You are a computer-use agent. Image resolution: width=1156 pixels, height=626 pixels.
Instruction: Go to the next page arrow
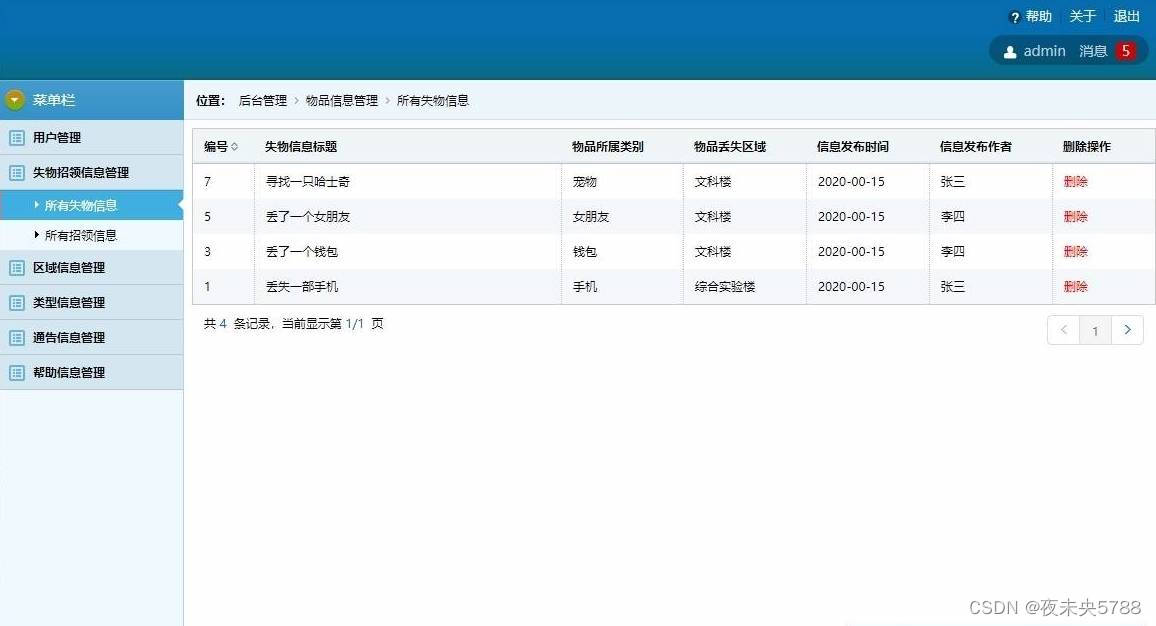pos(1127,330)
